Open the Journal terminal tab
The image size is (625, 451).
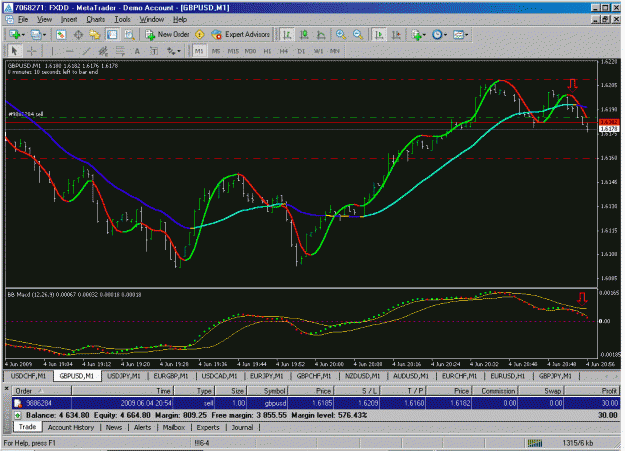click(242, 427)
